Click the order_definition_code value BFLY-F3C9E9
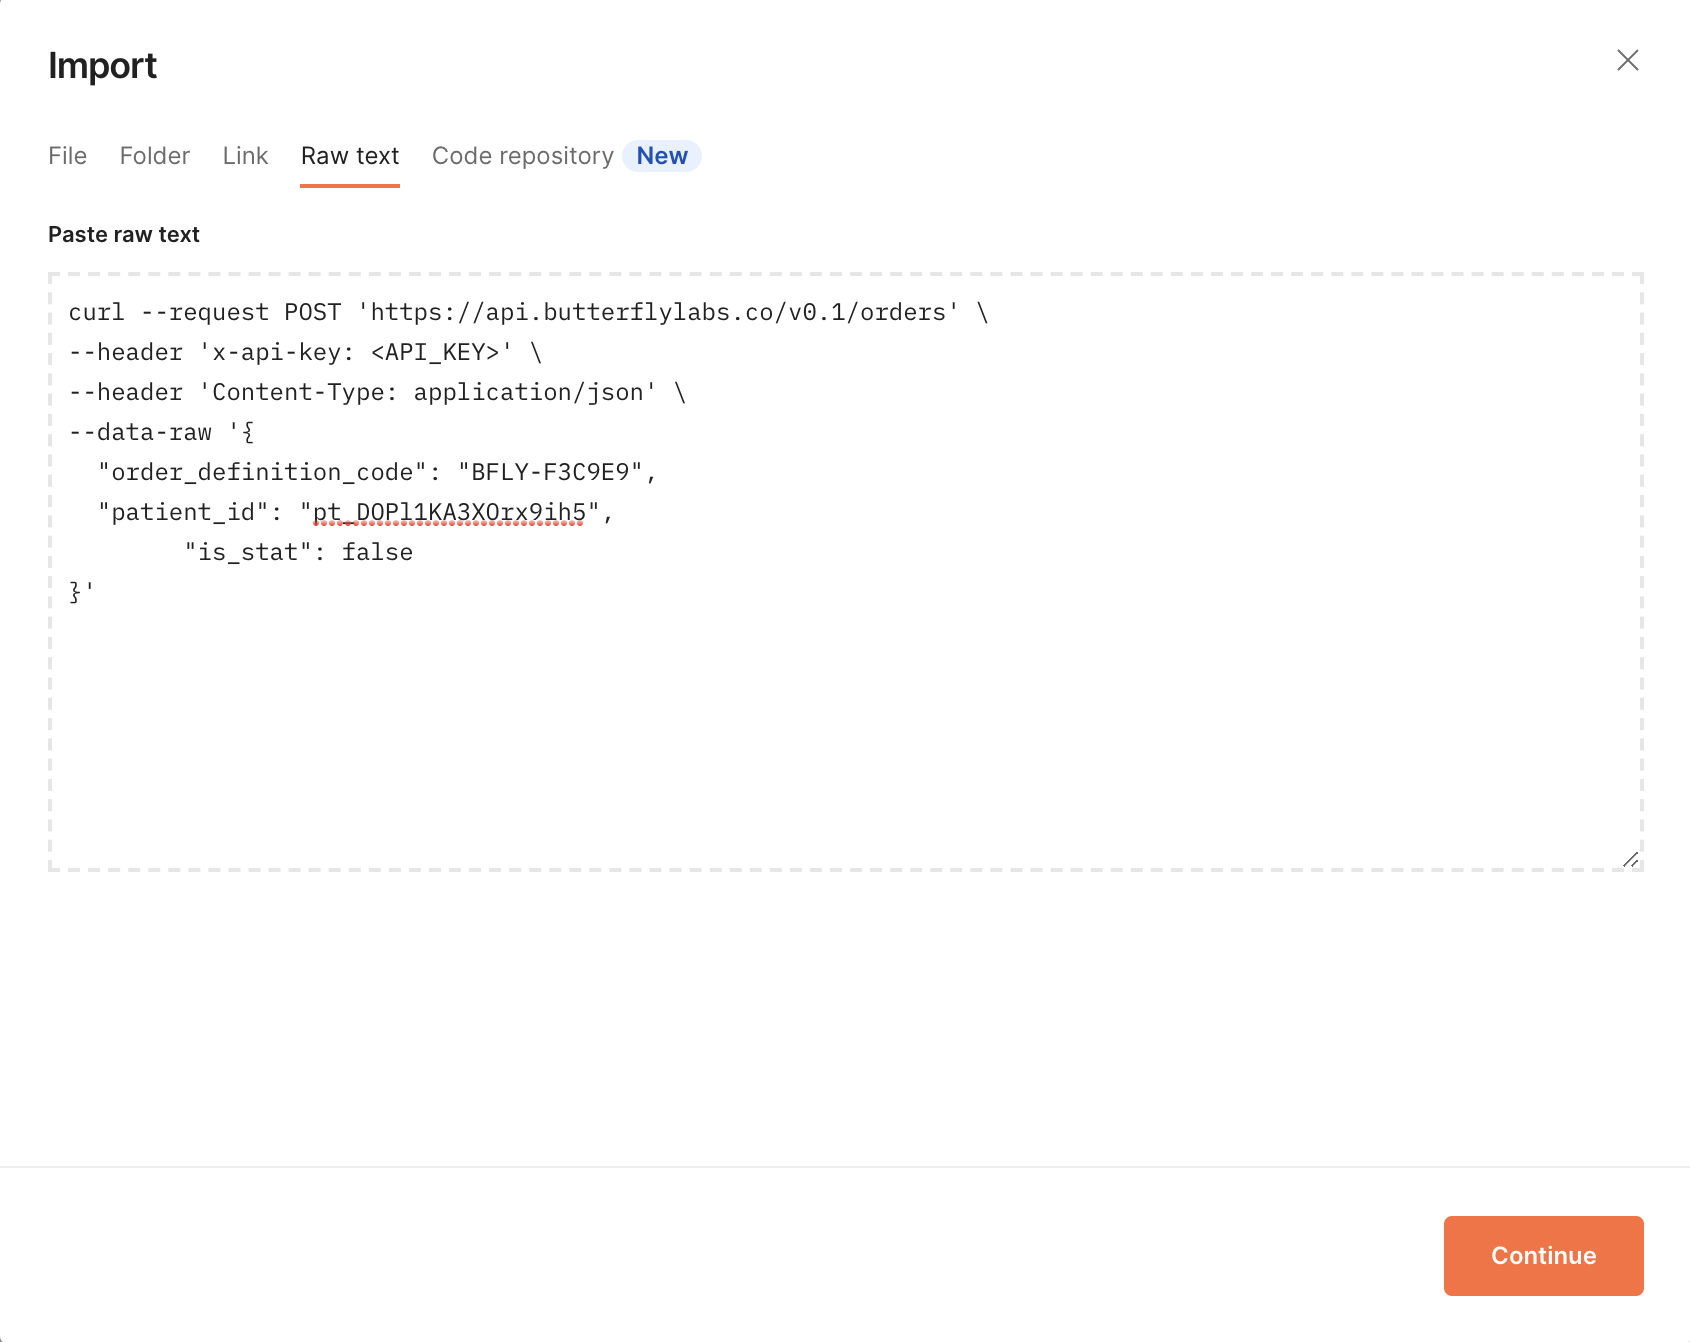The image size is (1690, 1342). click(550, 472)
